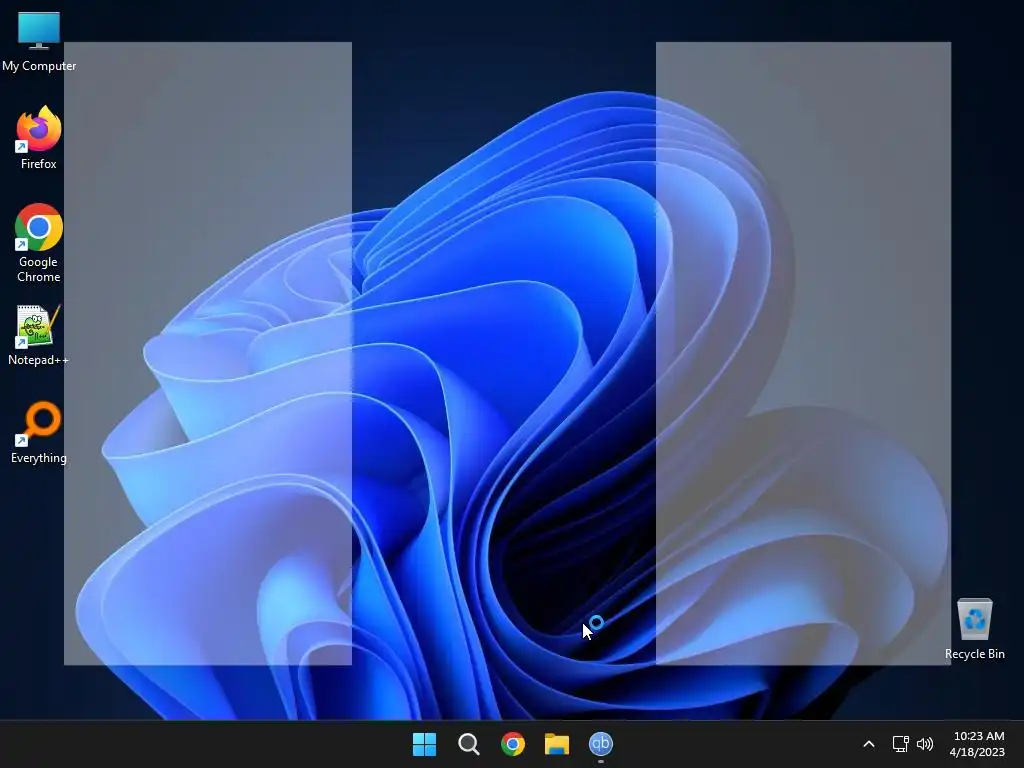
Task: Click the 'Google Chrome' icon label
Action: pos(39,269)
